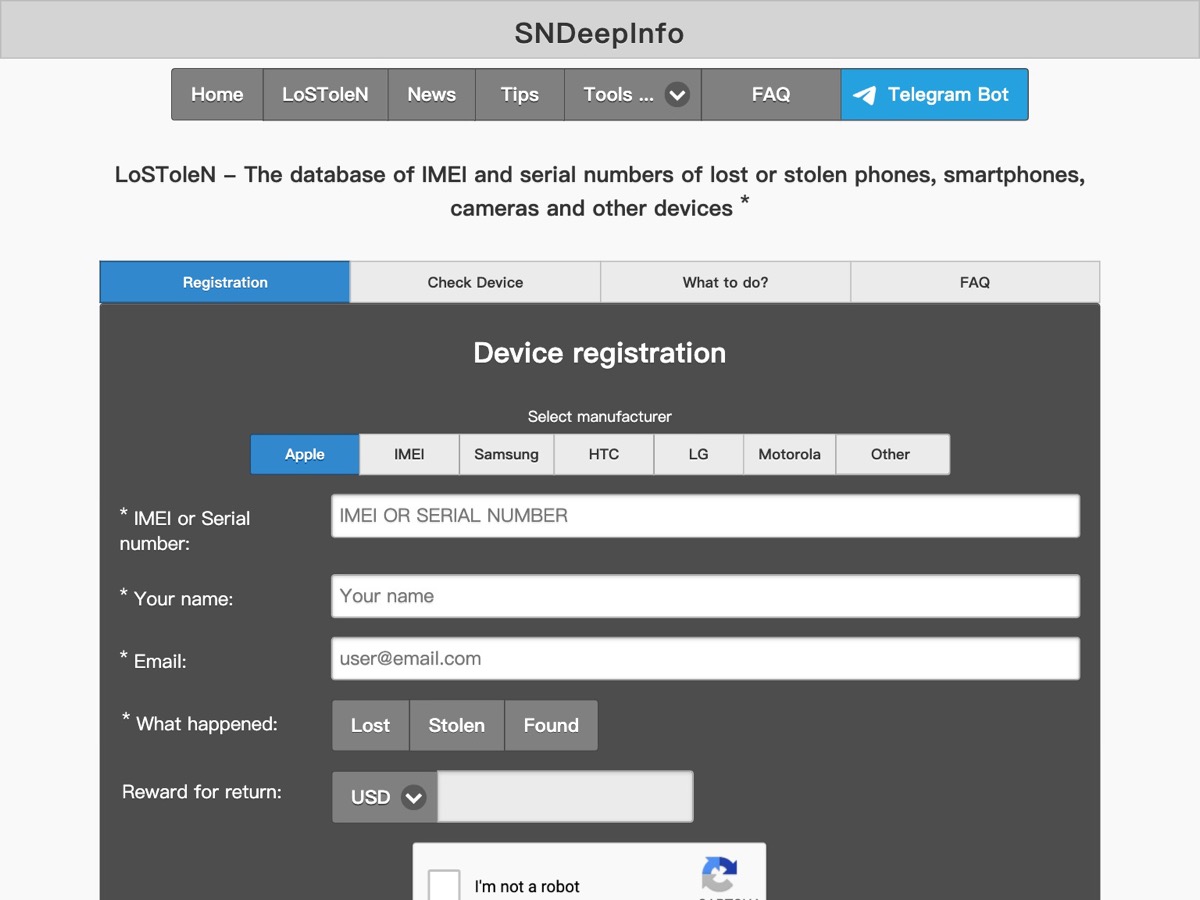This screenshot has height=900, width=1200.
Task: Tick the I'm not a robot checkbox
Action: pyautogui.click(x=444, y=886)
